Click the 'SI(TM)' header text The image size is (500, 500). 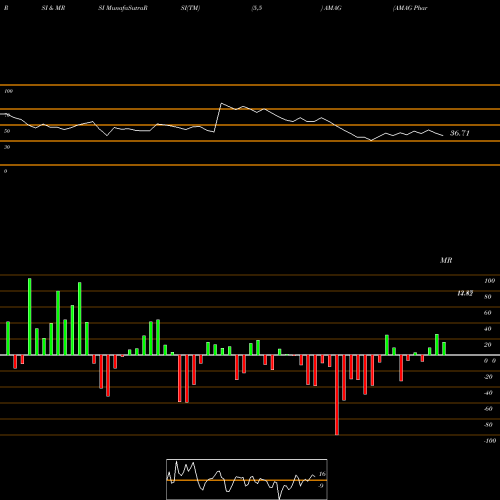[x=190, y=8]
